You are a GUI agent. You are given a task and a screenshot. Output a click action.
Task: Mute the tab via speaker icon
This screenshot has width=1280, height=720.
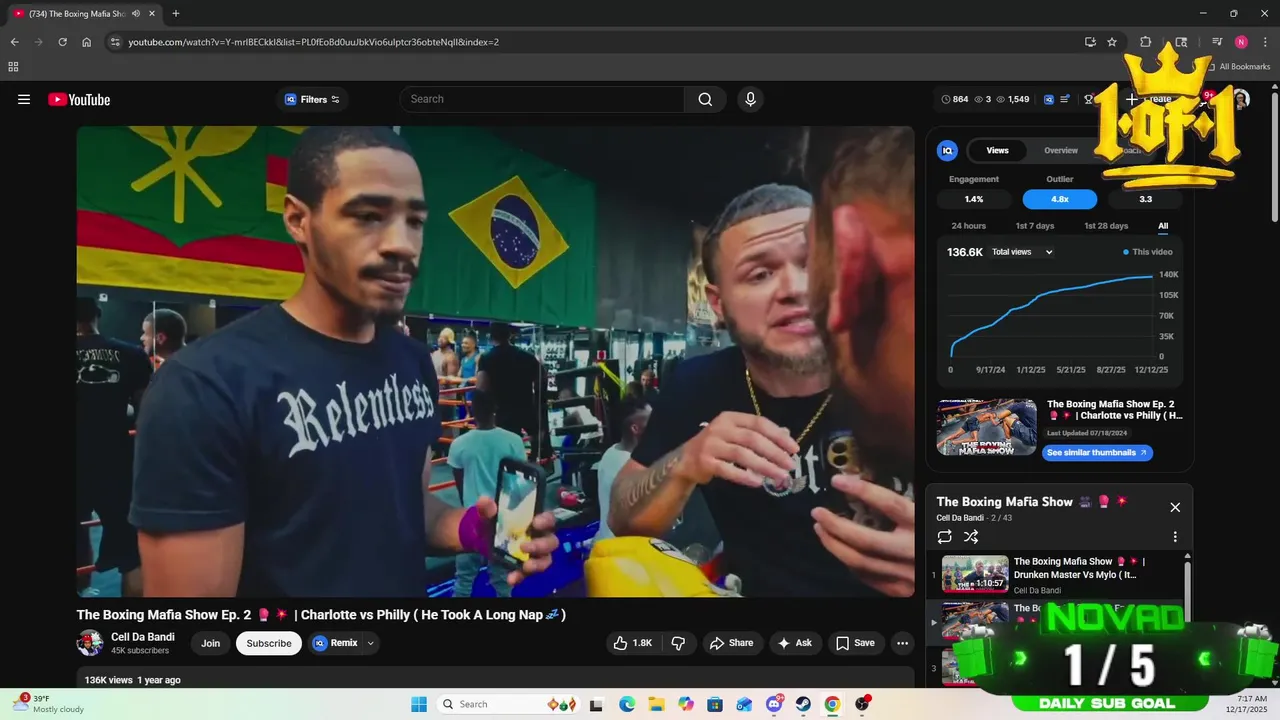[x=135, y=14]
